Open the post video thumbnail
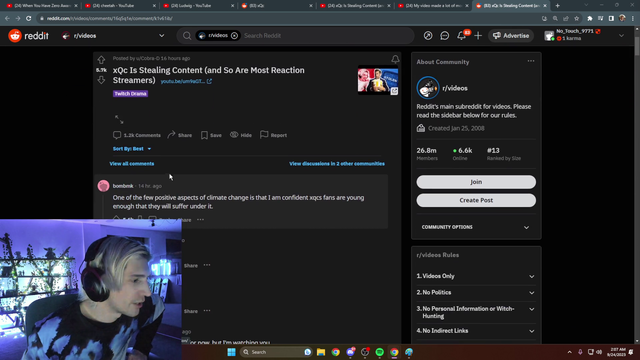 click(x=378, y=80)
